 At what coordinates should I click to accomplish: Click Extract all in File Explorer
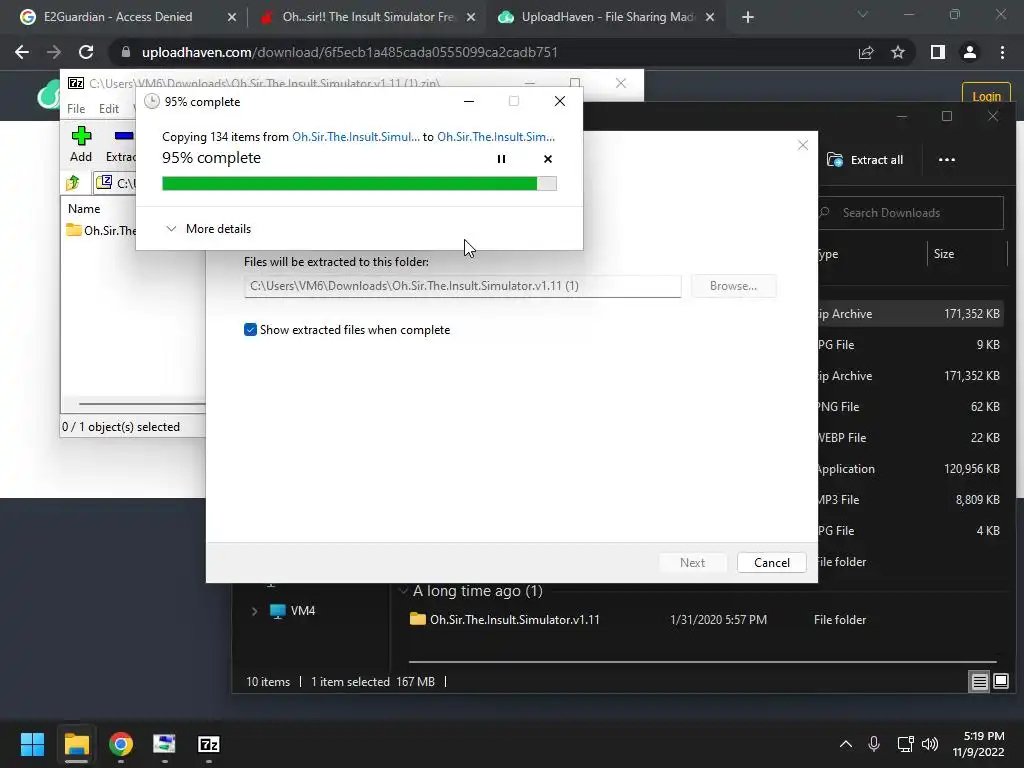click(865, 160)
